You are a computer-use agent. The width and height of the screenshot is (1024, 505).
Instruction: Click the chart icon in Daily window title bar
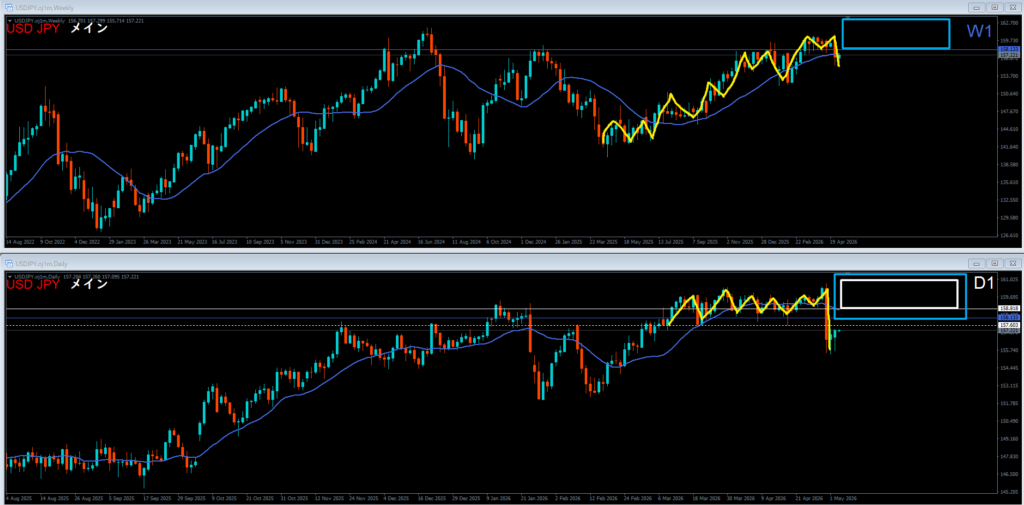8,263
